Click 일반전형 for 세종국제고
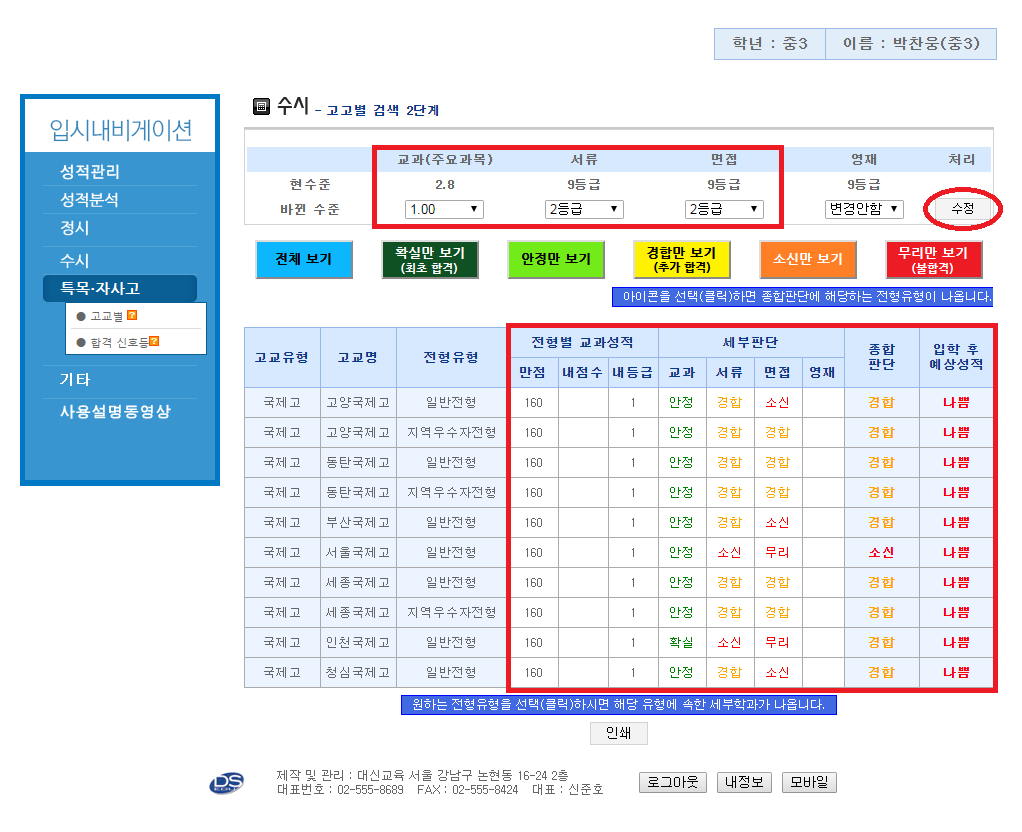1022x832 pixels. click(451, 582)
